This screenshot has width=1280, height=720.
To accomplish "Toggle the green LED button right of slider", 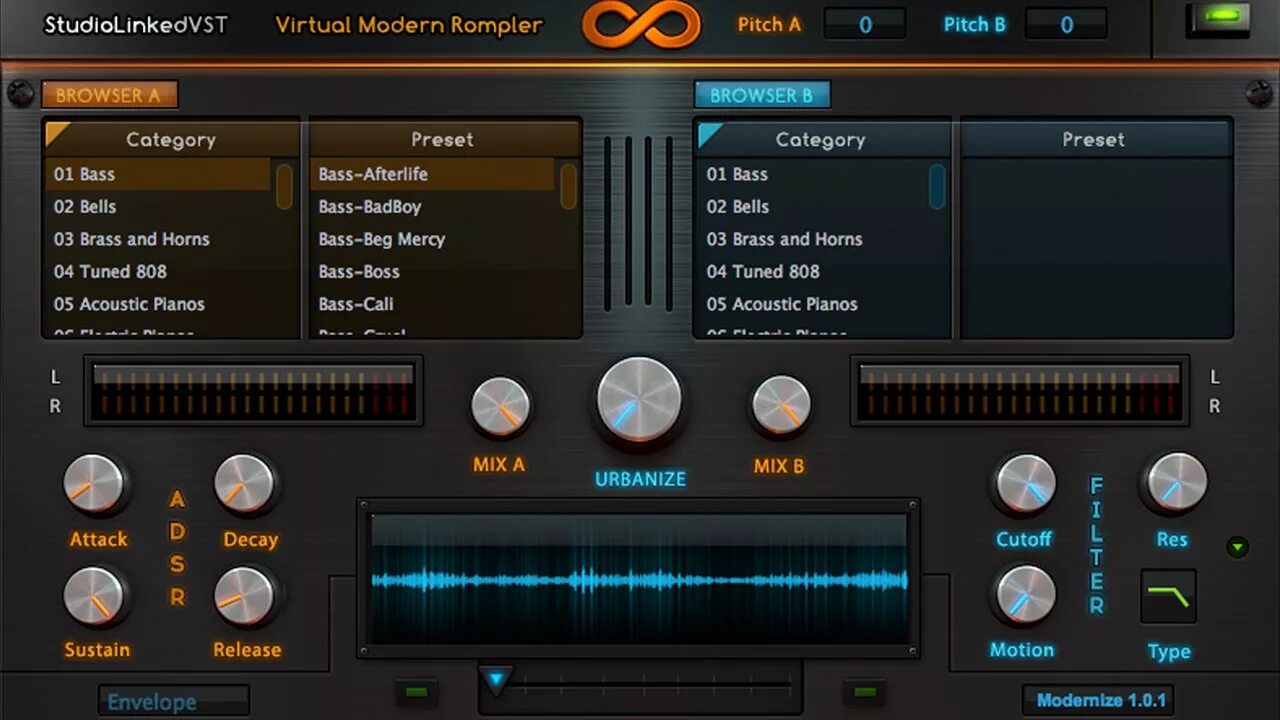I will tap(864, 692).
